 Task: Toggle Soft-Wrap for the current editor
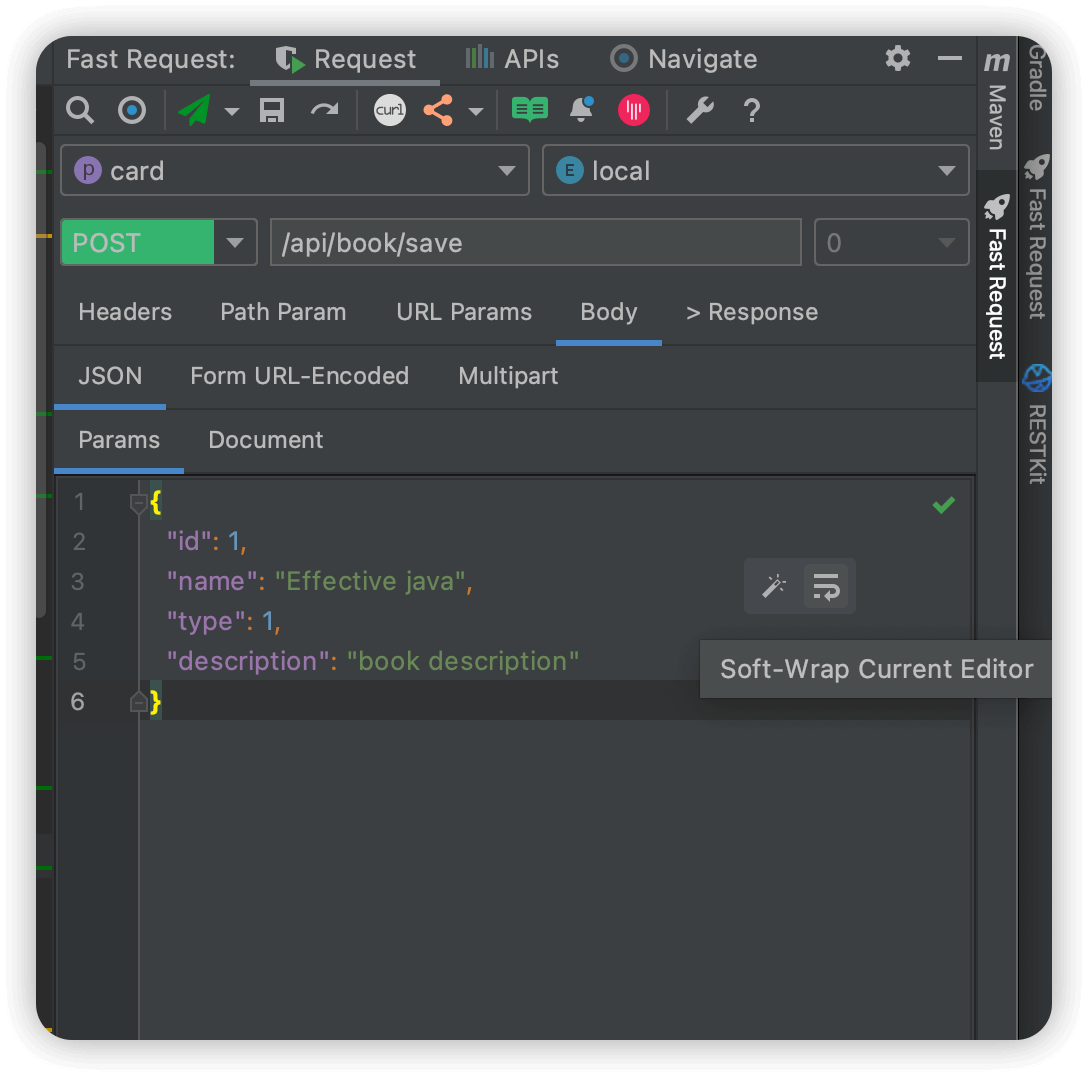tap(826, 586)
